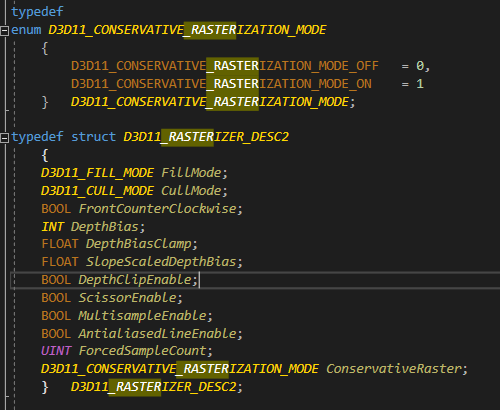Collapse the enum D3D11_CONSERVATIVE_RASTERIZATION_MODE block
500x410 pixels.
click(4, 31)
